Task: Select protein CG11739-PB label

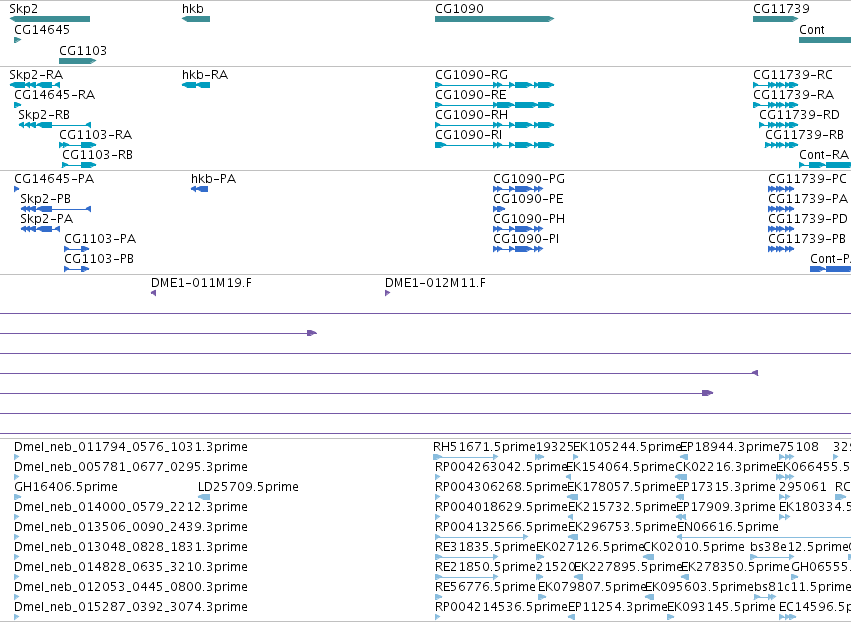Action: point(806,239)
